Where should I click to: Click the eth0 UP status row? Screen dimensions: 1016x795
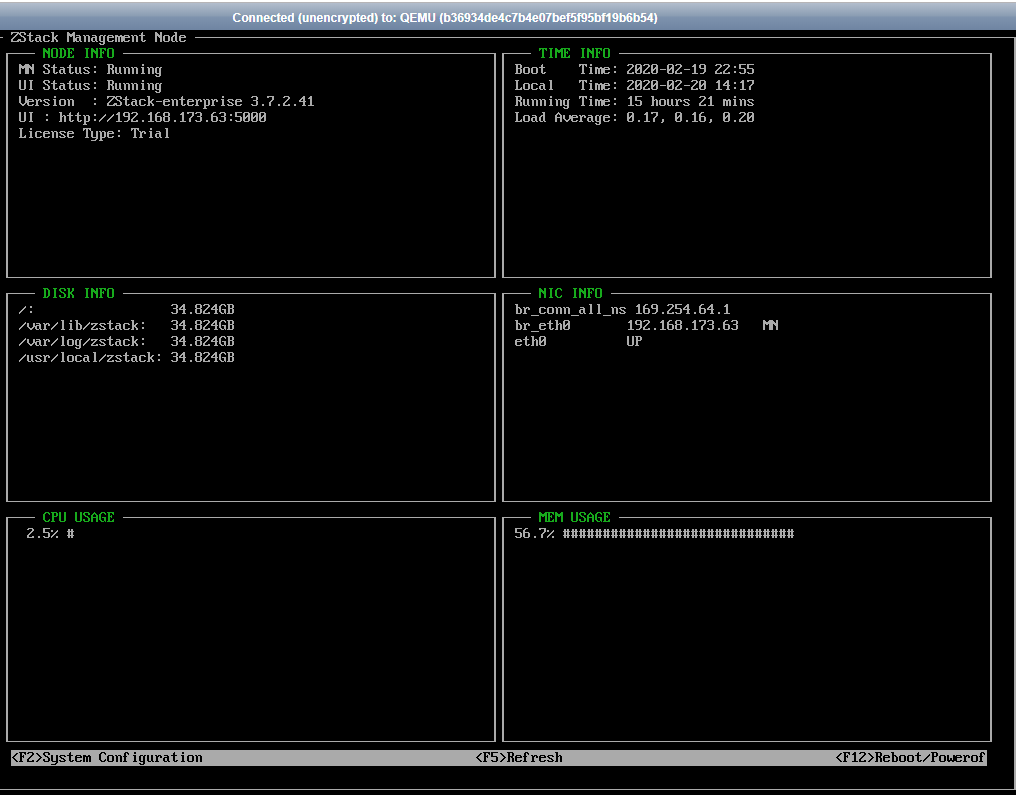tap(578, 341)
